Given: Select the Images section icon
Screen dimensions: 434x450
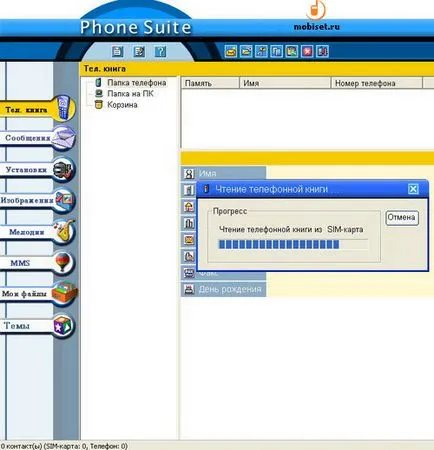Looking at the screenshot, I should click(x=65, y=200).
